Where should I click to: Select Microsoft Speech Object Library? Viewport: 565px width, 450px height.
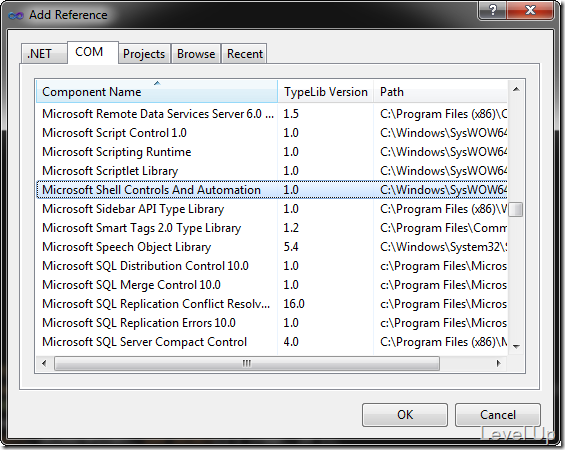click(x=272, y=247)
